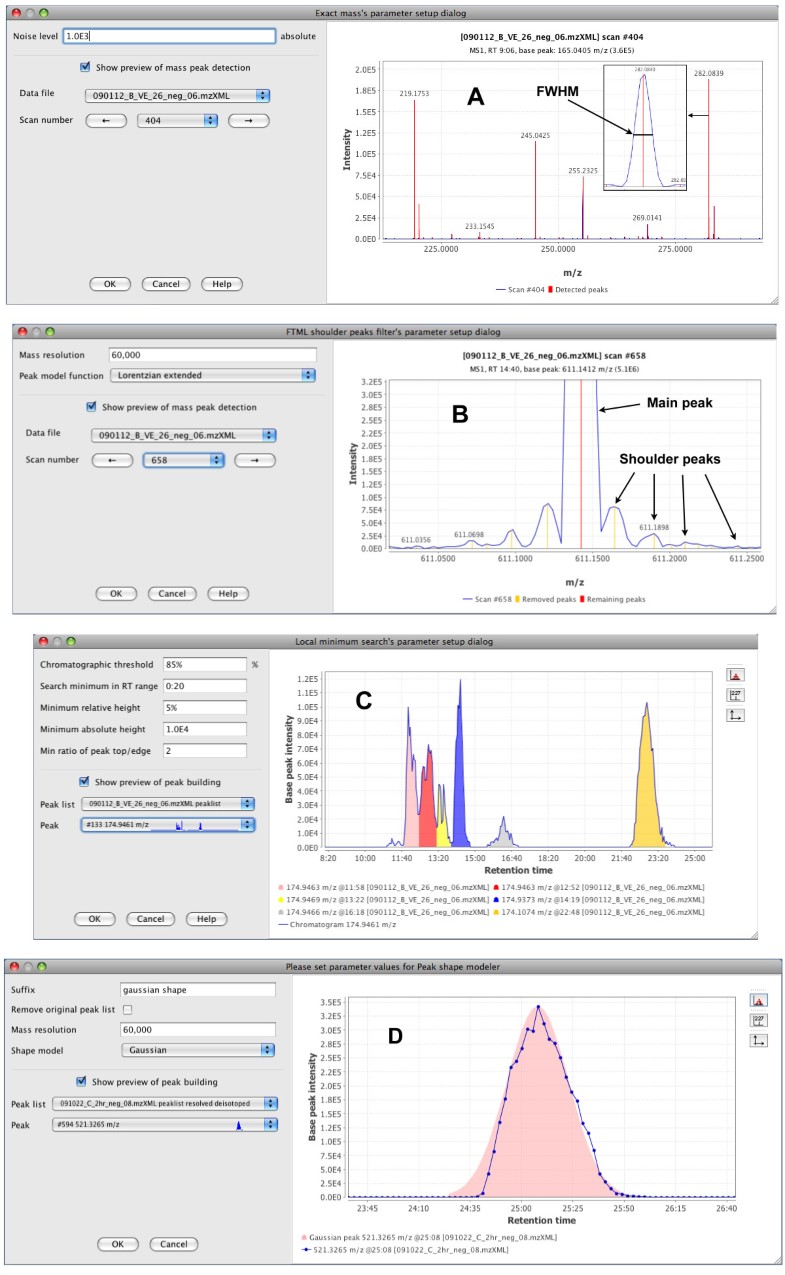Open Data file dropdown in FTML shoulder peaks dialog
The width and height of the screenshot is (785, 1275).
click(x=183, y=435)
